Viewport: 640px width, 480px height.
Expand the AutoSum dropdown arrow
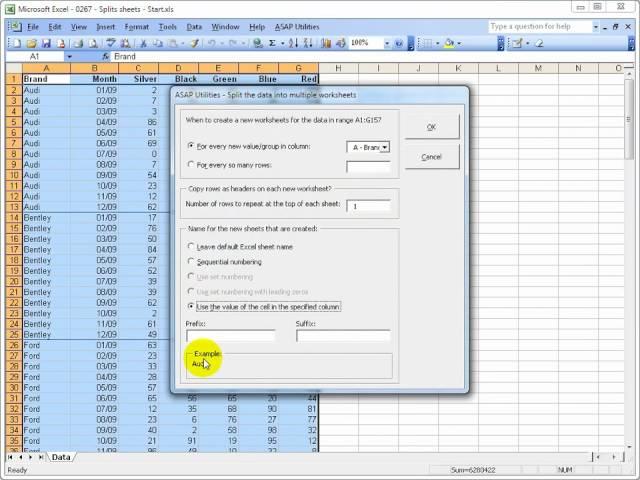[282, 43]
